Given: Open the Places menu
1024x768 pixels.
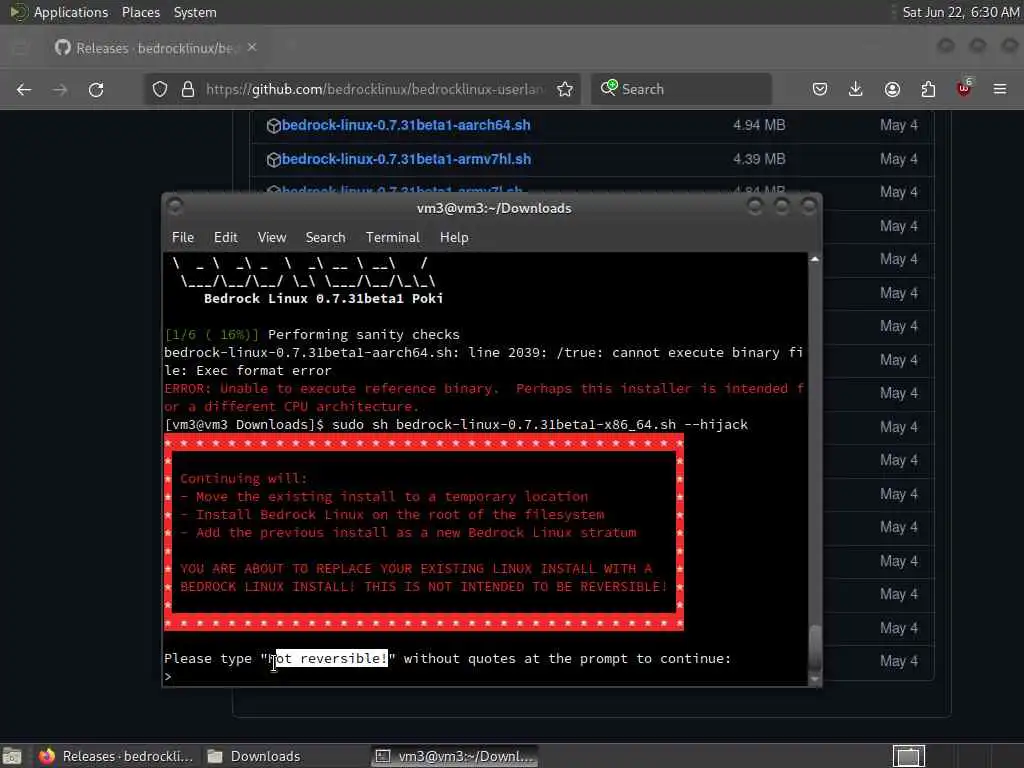Looking at the screenshot, I should (x=140, y=12).
